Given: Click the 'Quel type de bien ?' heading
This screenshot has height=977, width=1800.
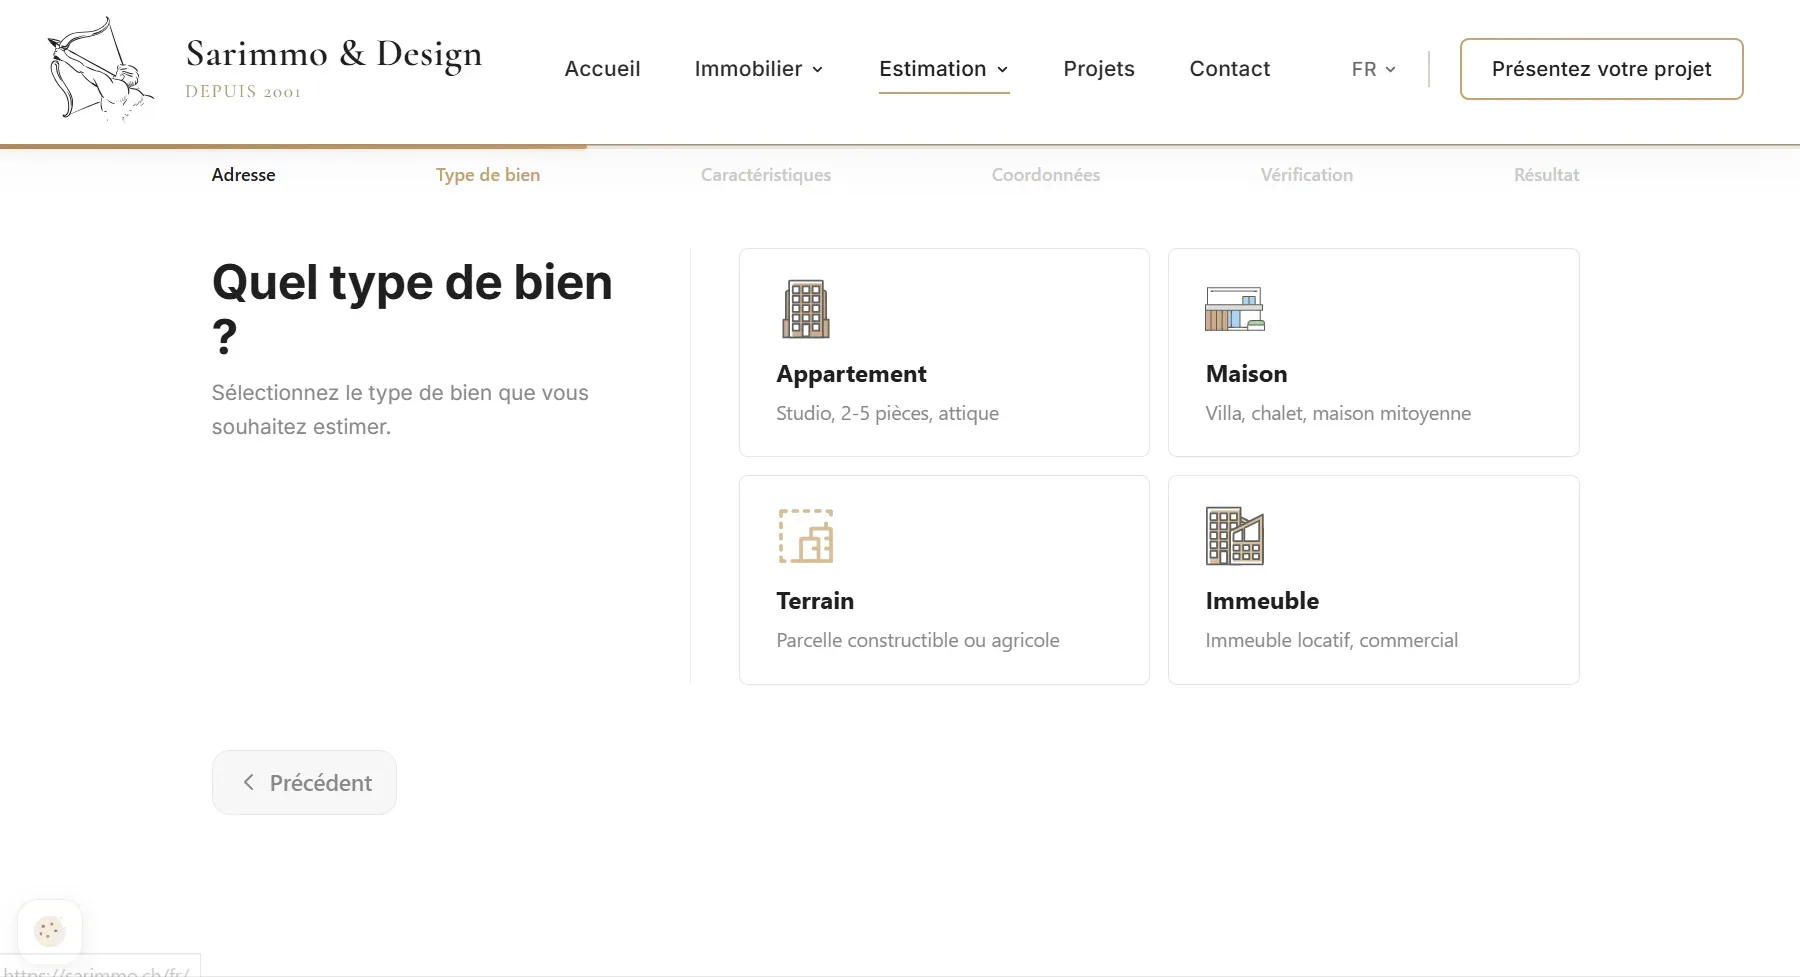Looking at the screenshot, I should [412, 309].
